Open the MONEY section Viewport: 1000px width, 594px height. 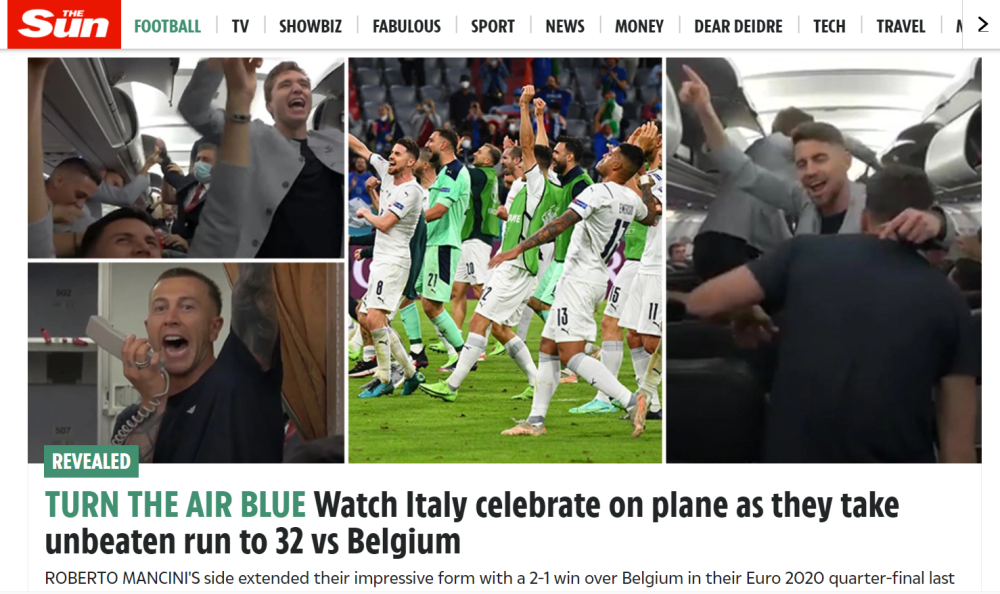tap(639, 26)
